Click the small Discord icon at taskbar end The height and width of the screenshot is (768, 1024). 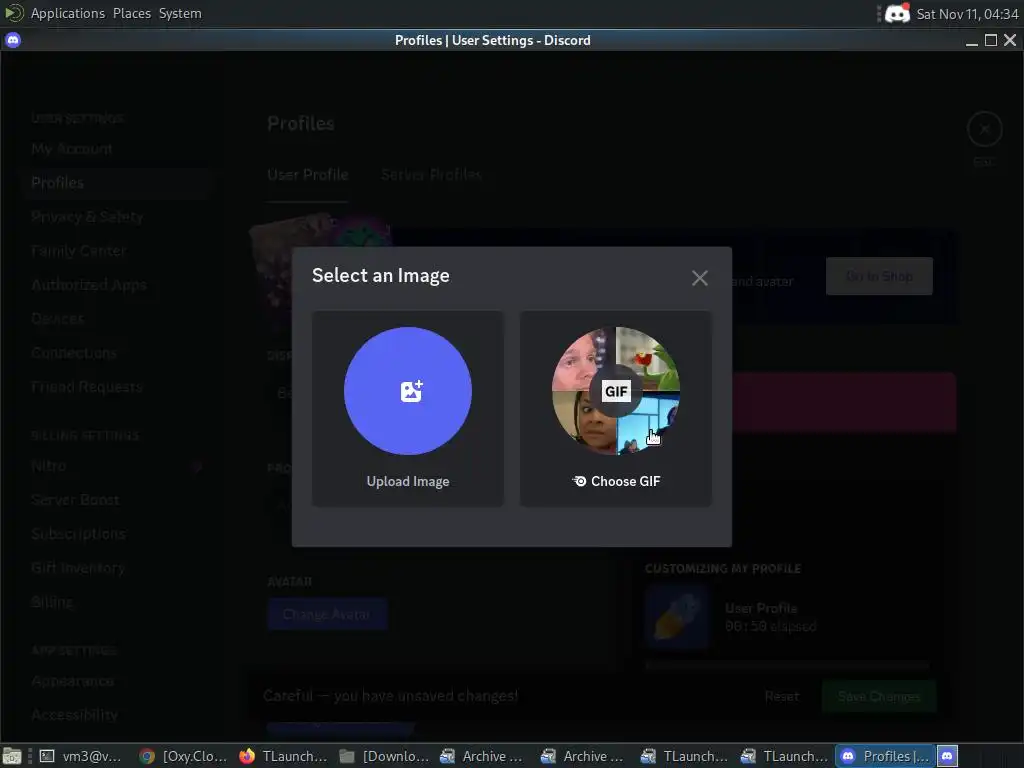[x=947, y=756]
